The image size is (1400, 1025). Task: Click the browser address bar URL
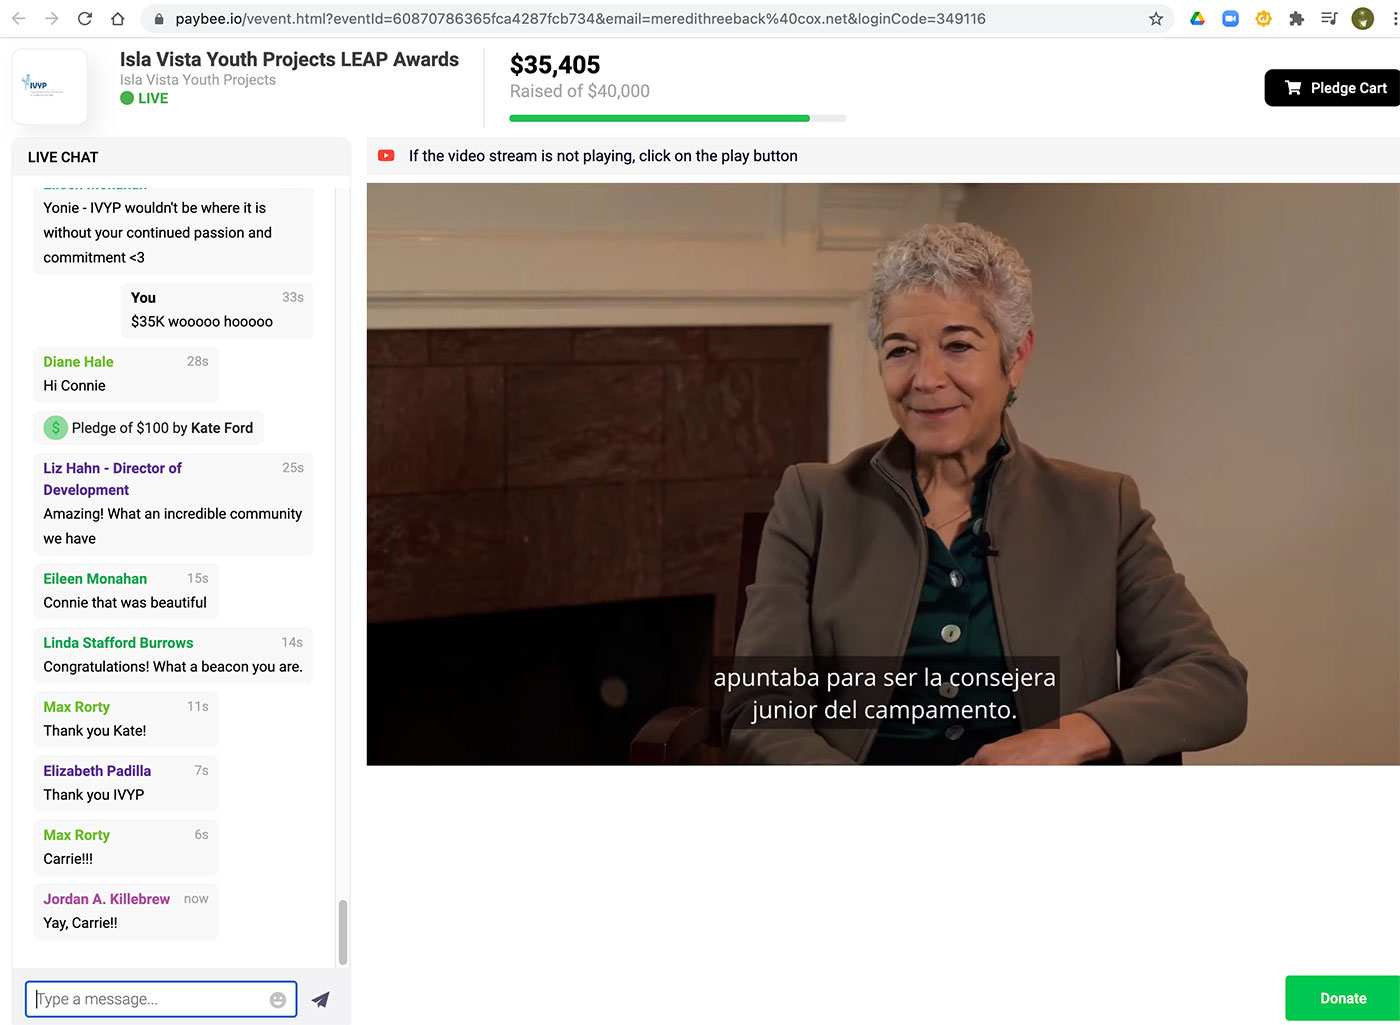pyautogui.click(x=580, y=19)
